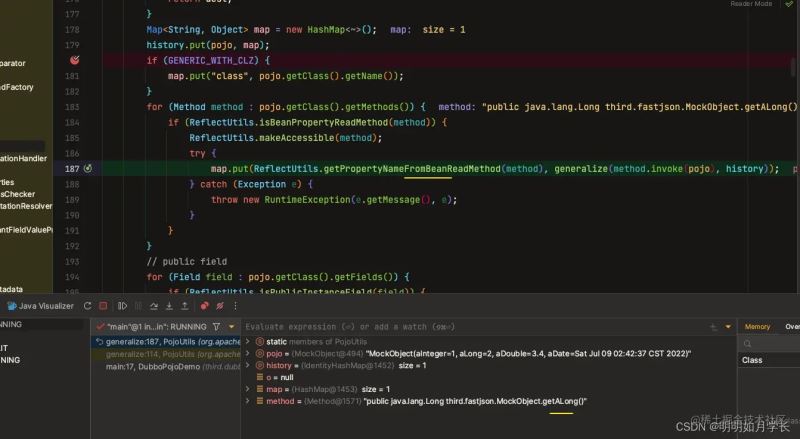The image size is (800, 439).
Task: Click the Rerun debug session icon
Action: pyautogui.click(x=88, y=306)
